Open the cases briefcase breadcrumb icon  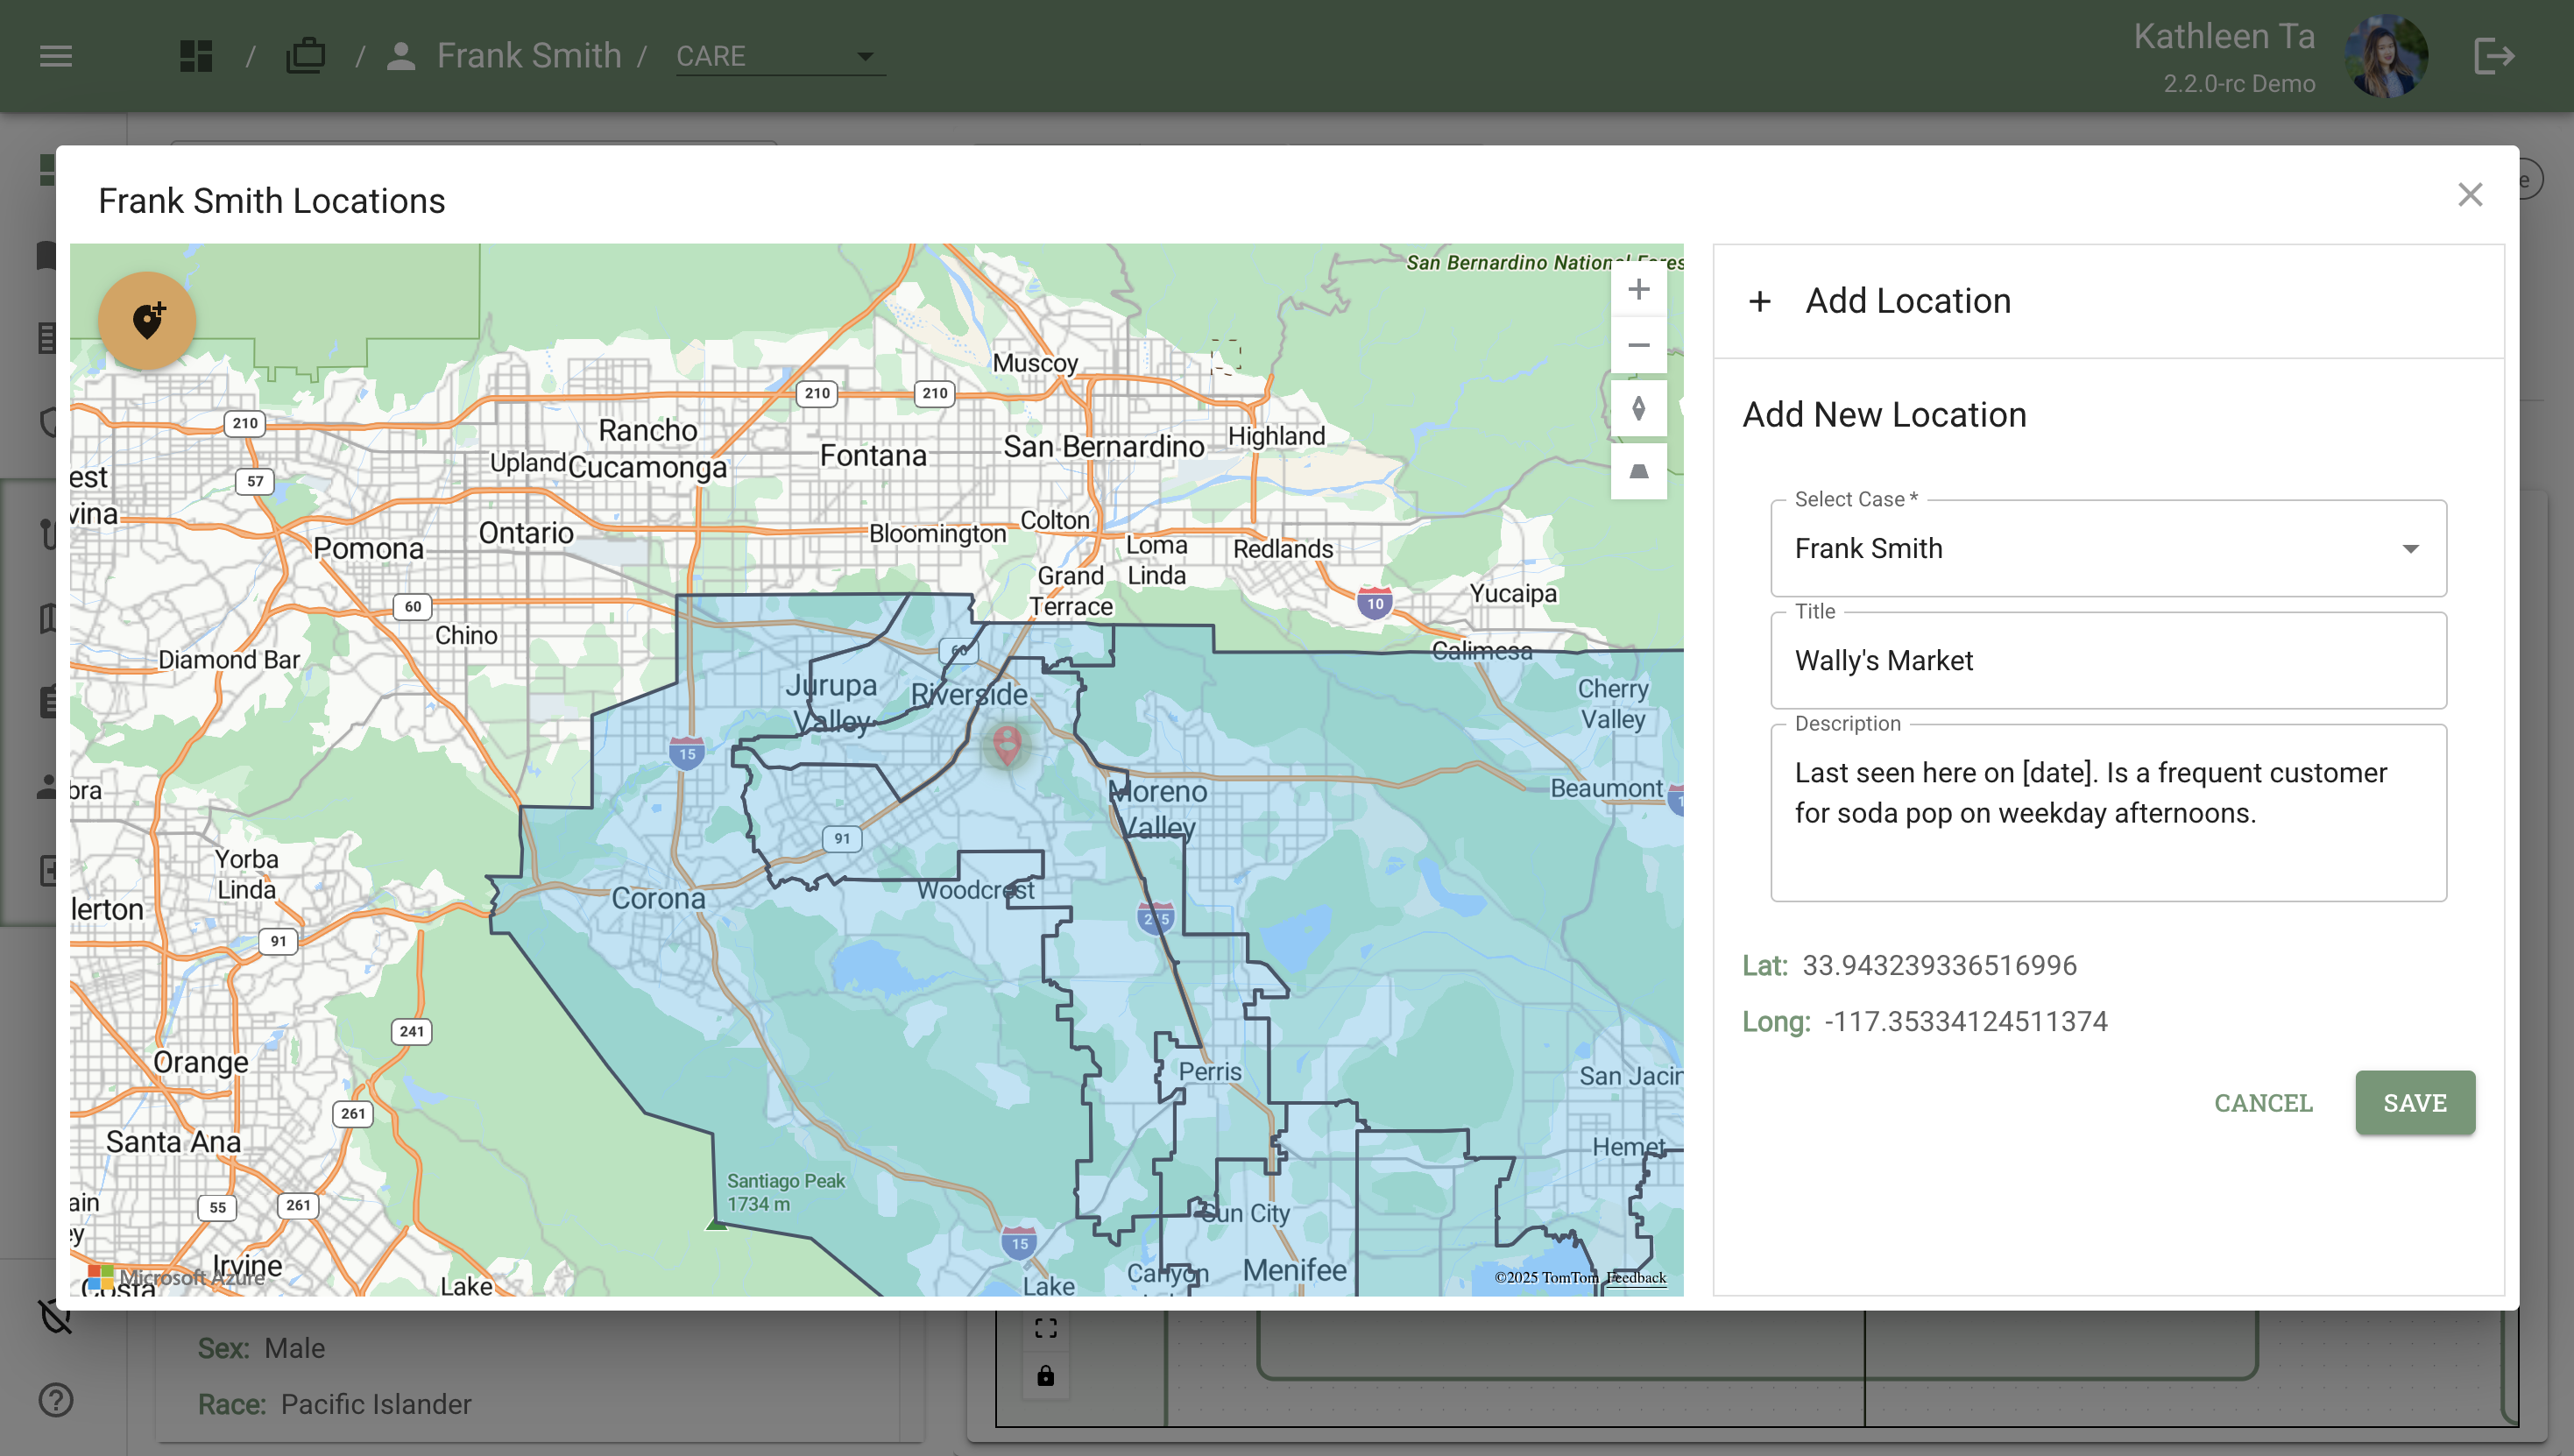tap(305, 56)
